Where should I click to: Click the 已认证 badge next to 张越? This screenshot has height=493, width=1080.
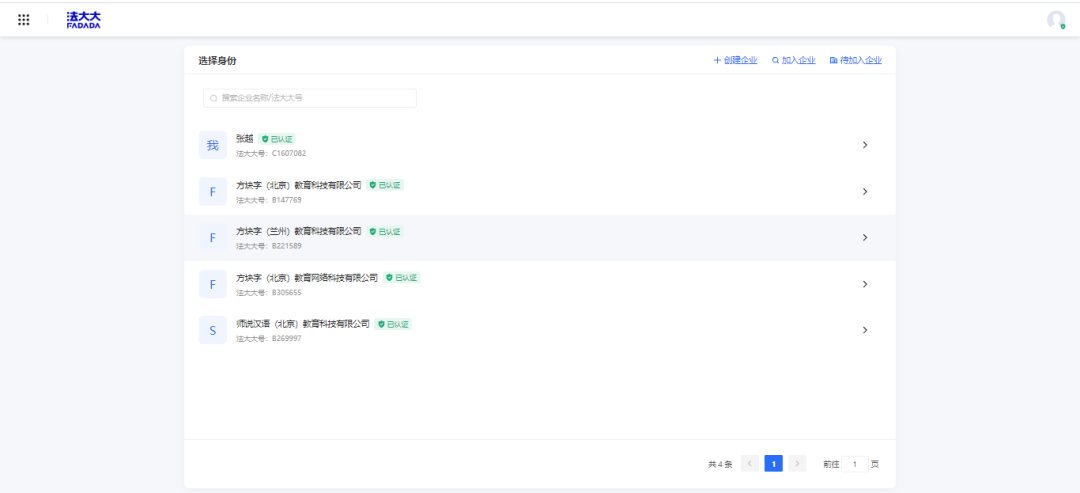[278, 139]
